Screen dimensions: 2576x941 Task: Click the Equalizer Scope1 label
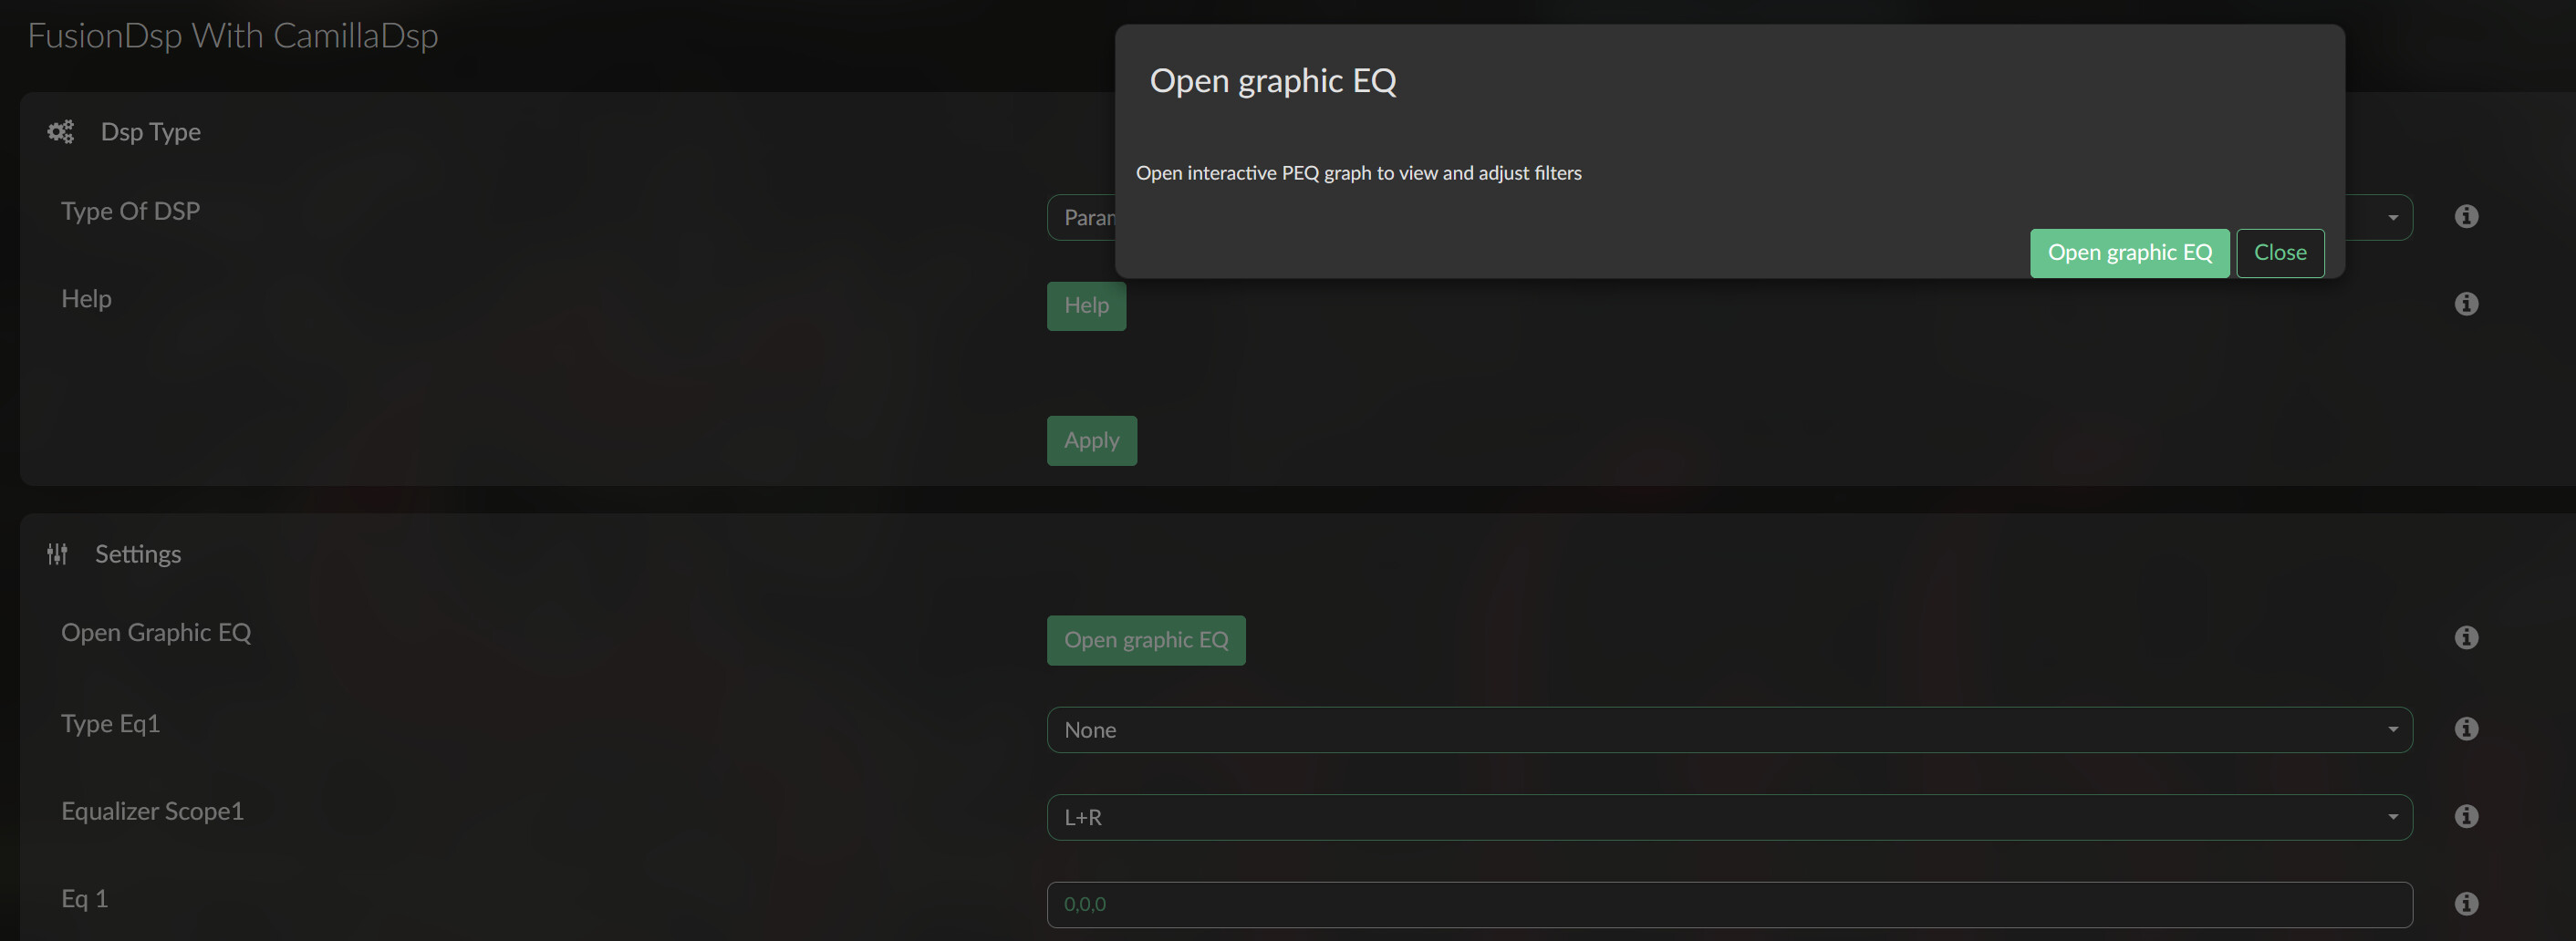(152, 811)
